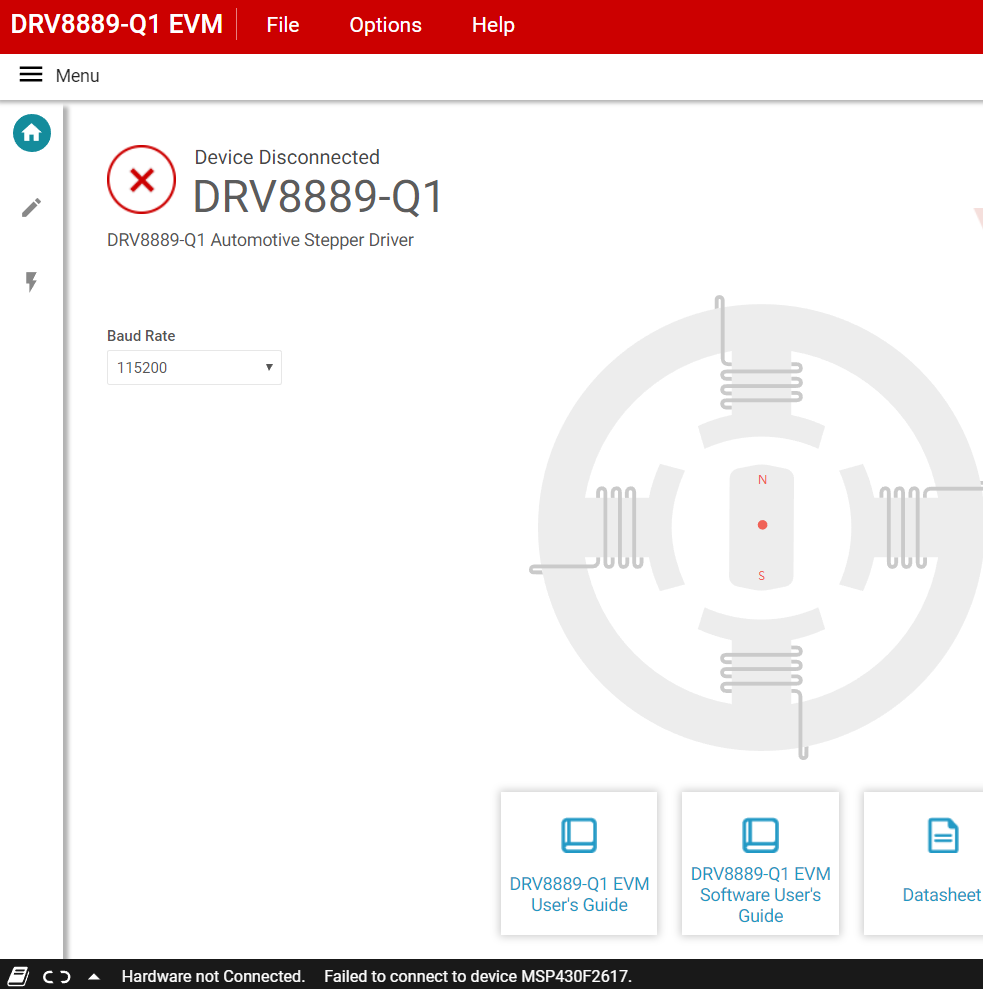Screen dimensions: 983x989
Task: Click the Baud Rate dropdown arrow
Action: [x=269, y=367]
